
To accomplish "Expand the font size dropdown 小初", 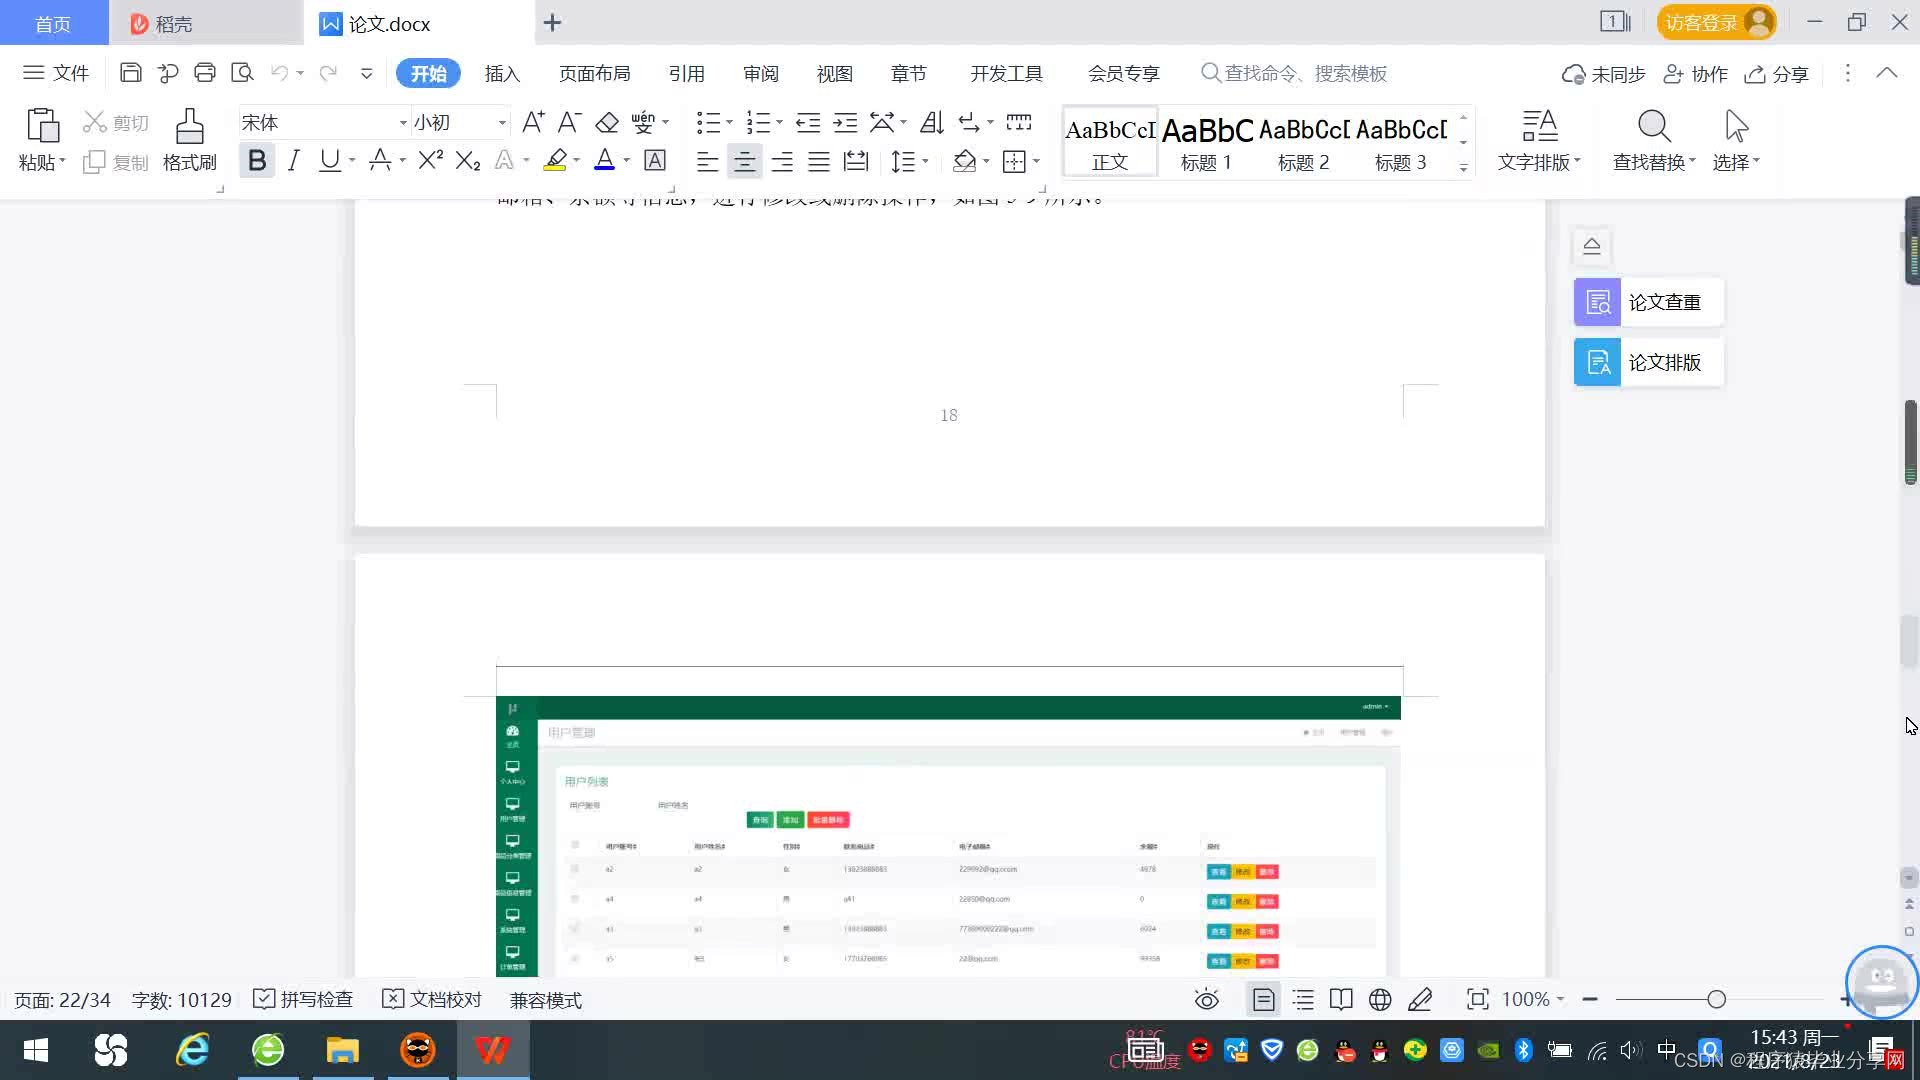I will 502,122.
